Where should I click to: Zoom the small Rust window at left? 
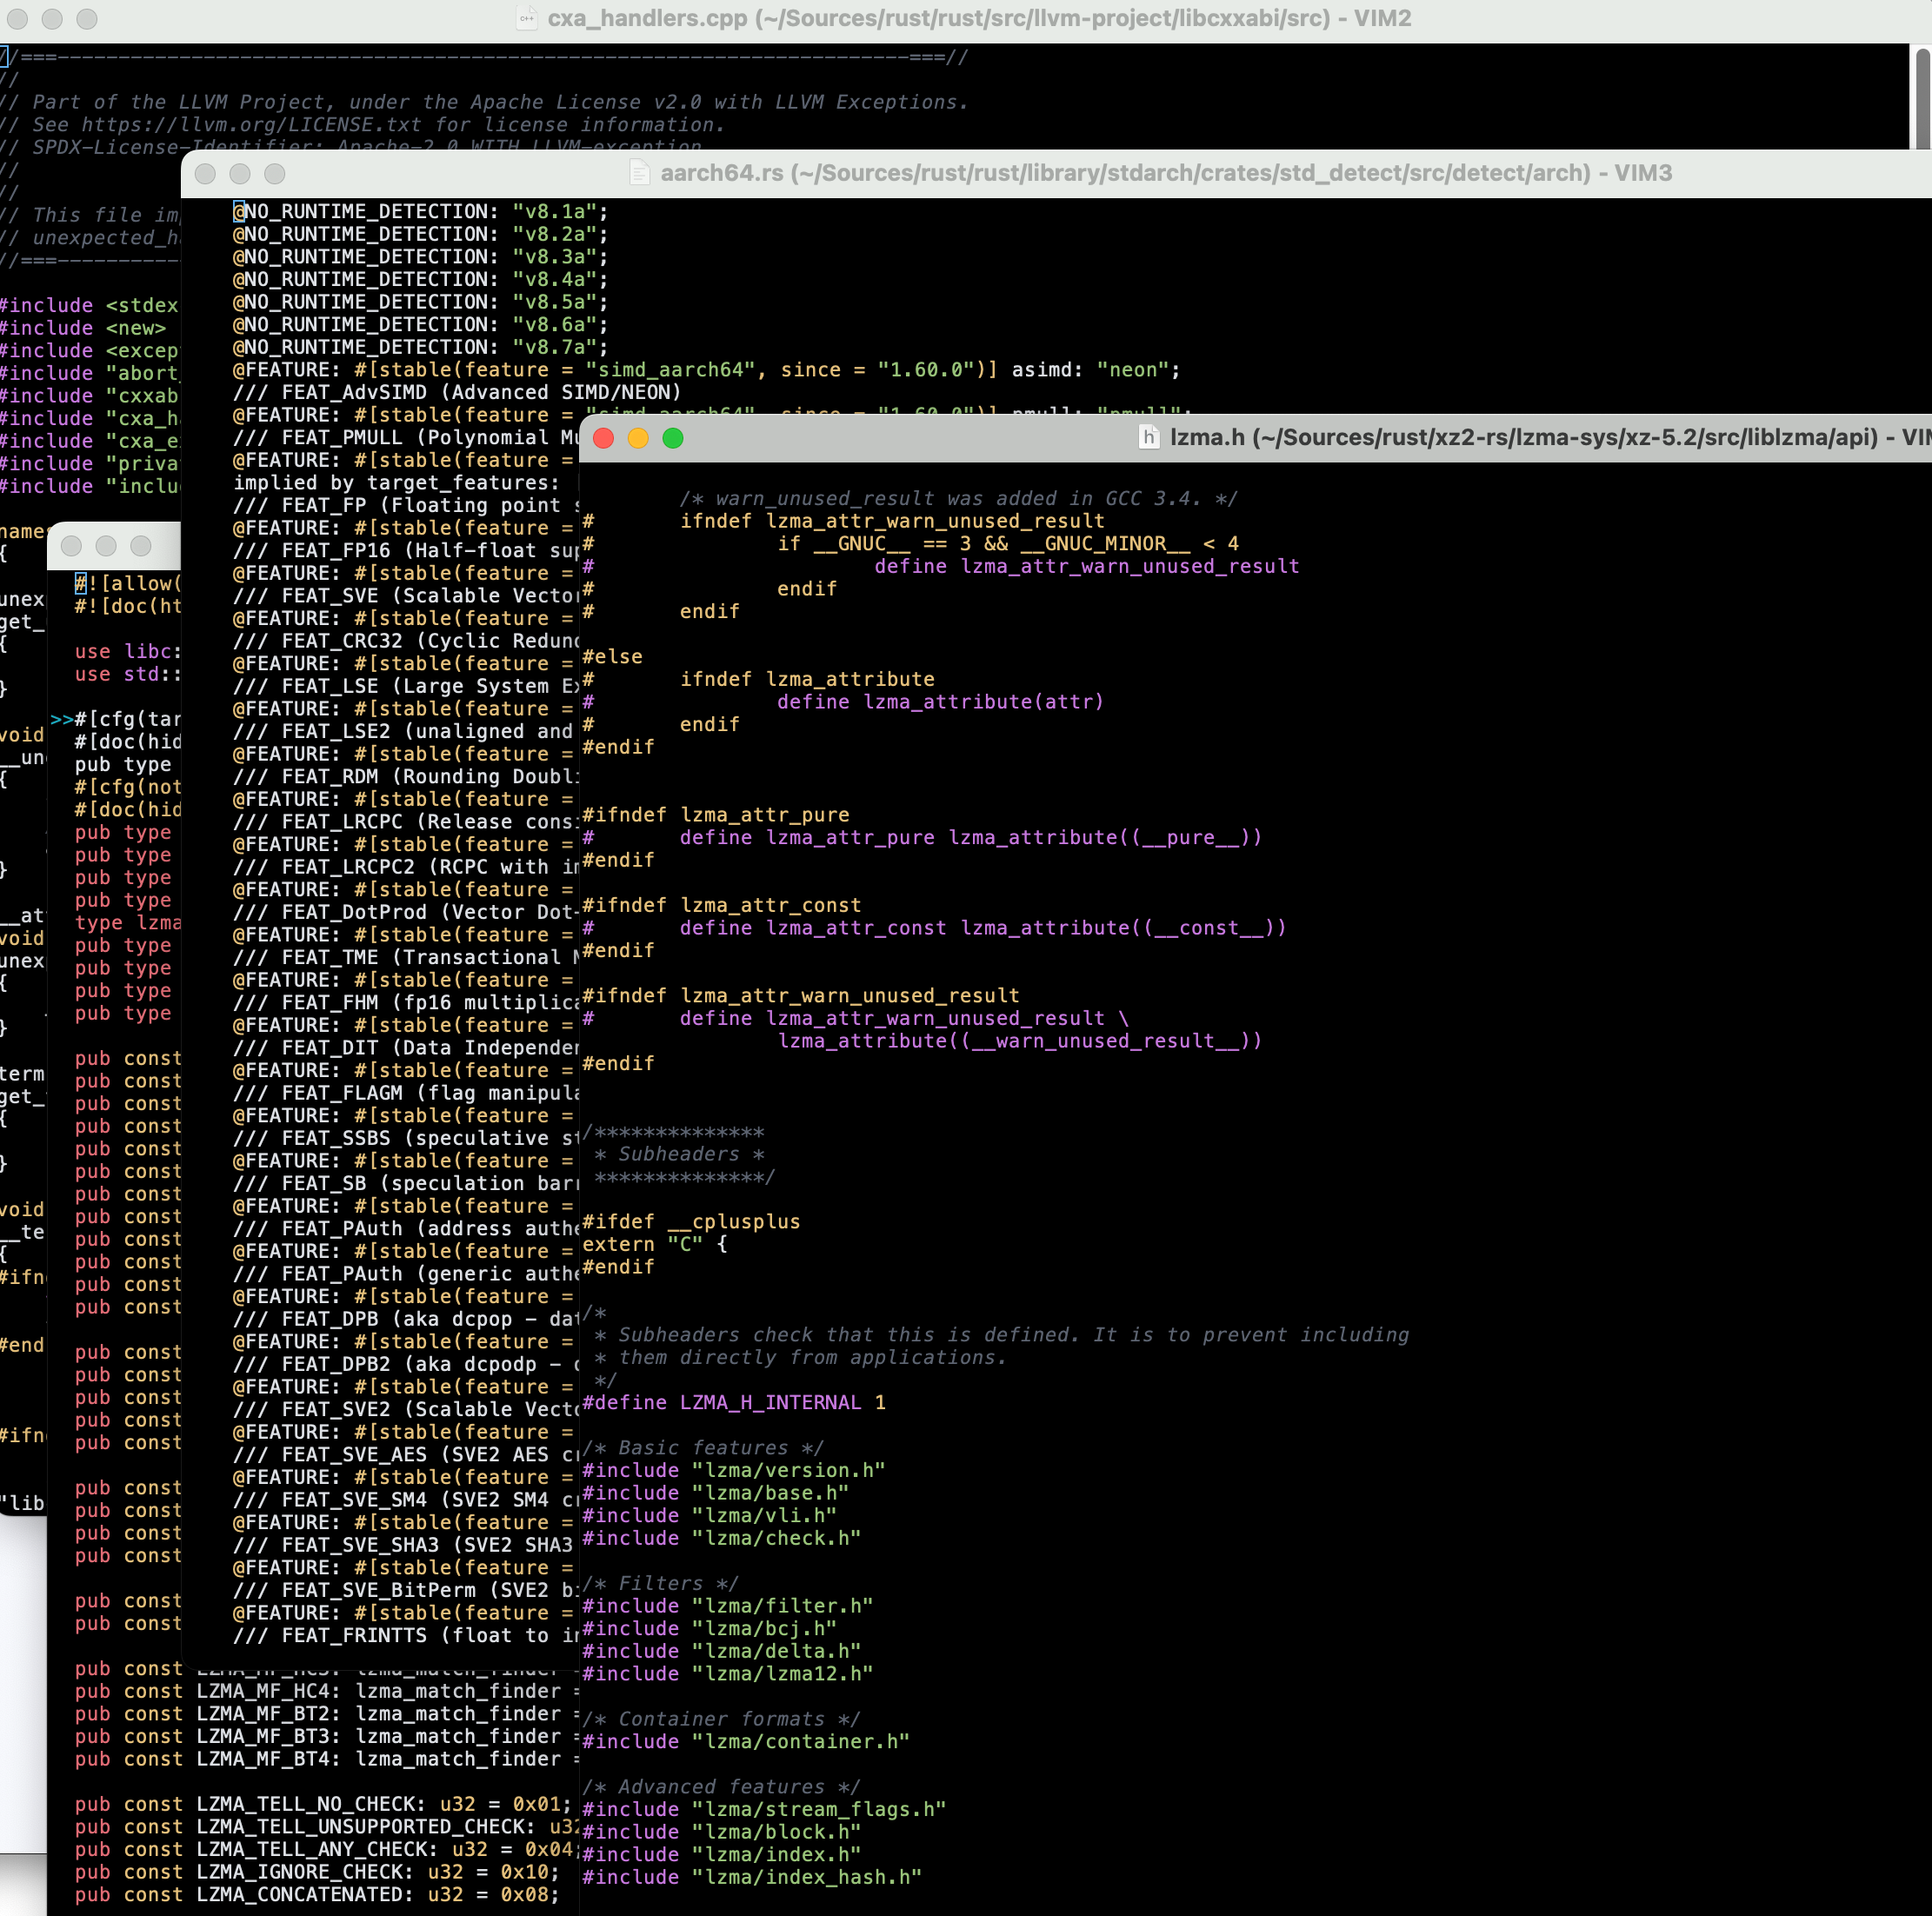141,546
